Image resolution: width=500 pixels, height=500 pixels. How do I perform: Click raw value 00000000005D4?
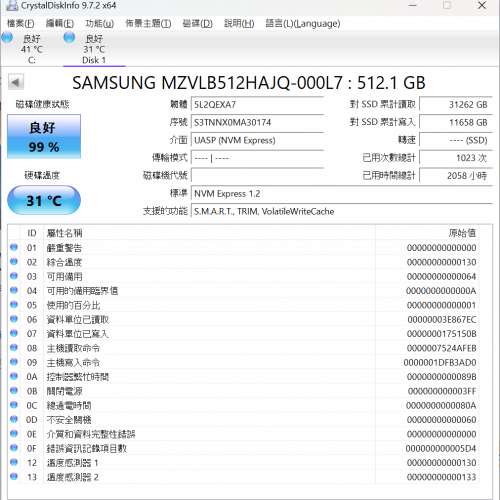click(x=441, y=448)
